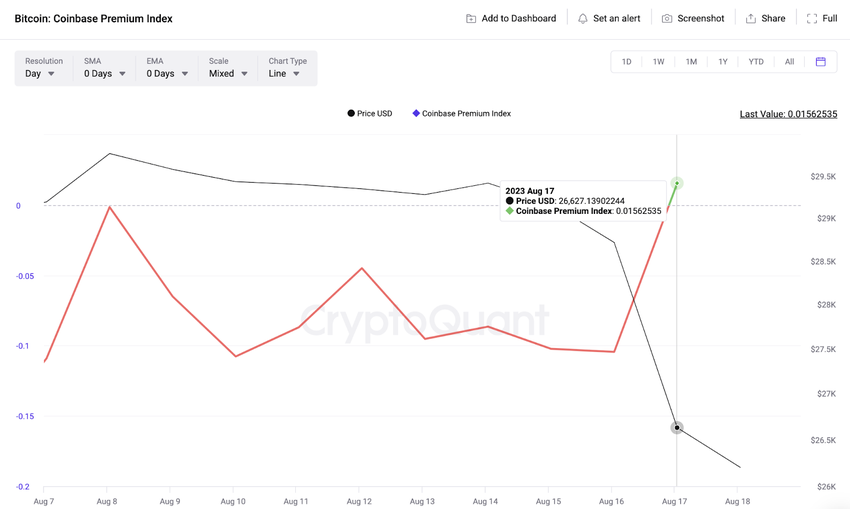This screenshot has height=509, width=850.
Task: Select the YTD time range
Action: click(756, 62)
